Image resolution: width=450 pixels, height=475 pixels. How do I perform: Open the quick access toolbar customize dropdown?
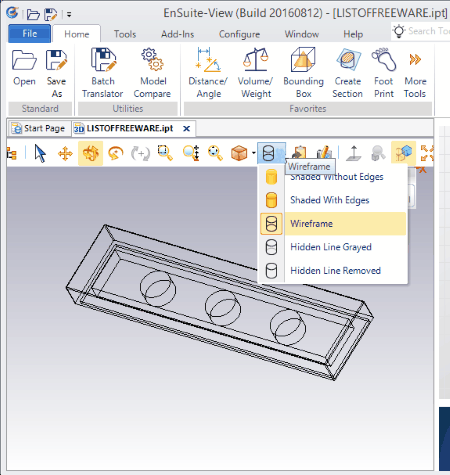(69, 14)
